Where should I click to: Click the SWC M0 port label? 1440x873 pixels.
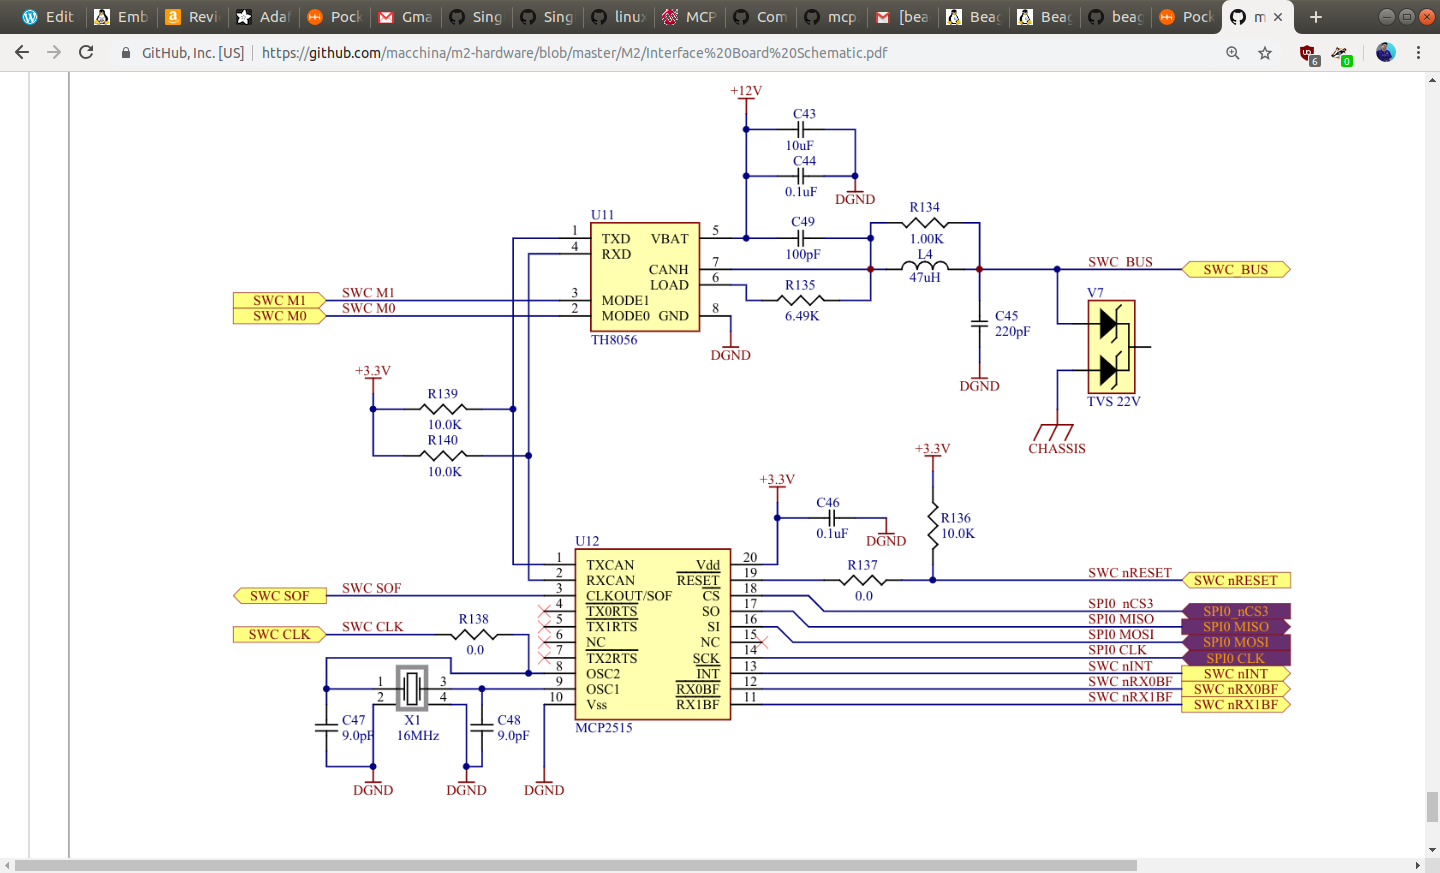pos(280,316)
